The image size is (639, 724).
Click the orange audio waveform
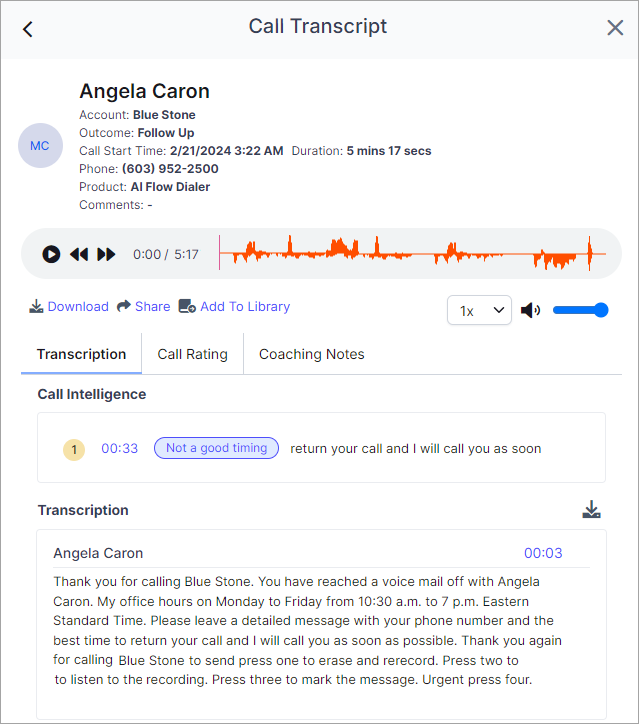click(x=412, y=253)
